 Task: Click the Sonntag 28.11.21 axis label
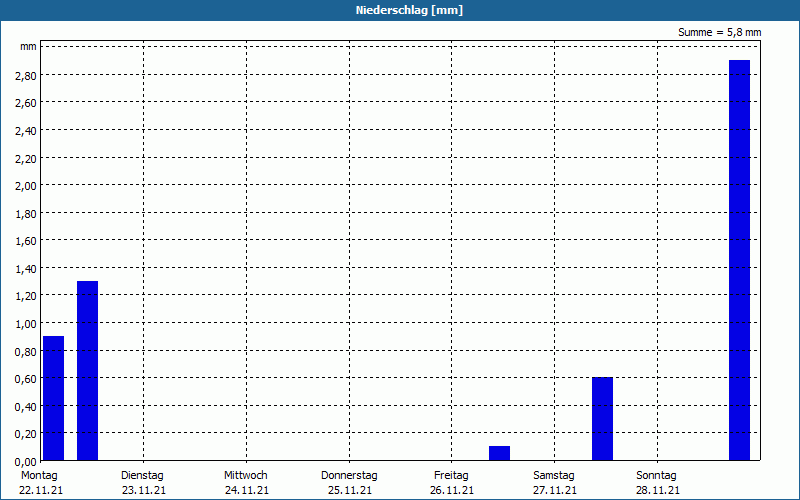(657, 483)
